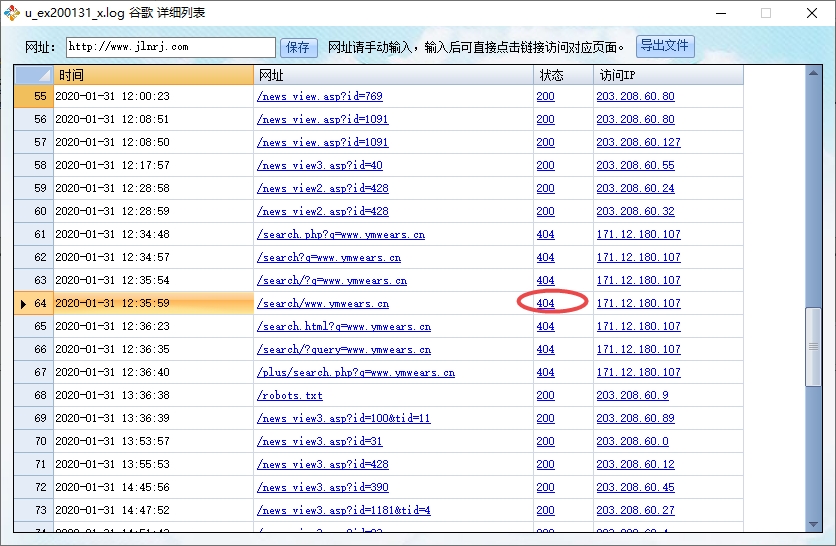Click the 状态 column header
Viewport: 836px width, 546px height.
coord(562,76)
